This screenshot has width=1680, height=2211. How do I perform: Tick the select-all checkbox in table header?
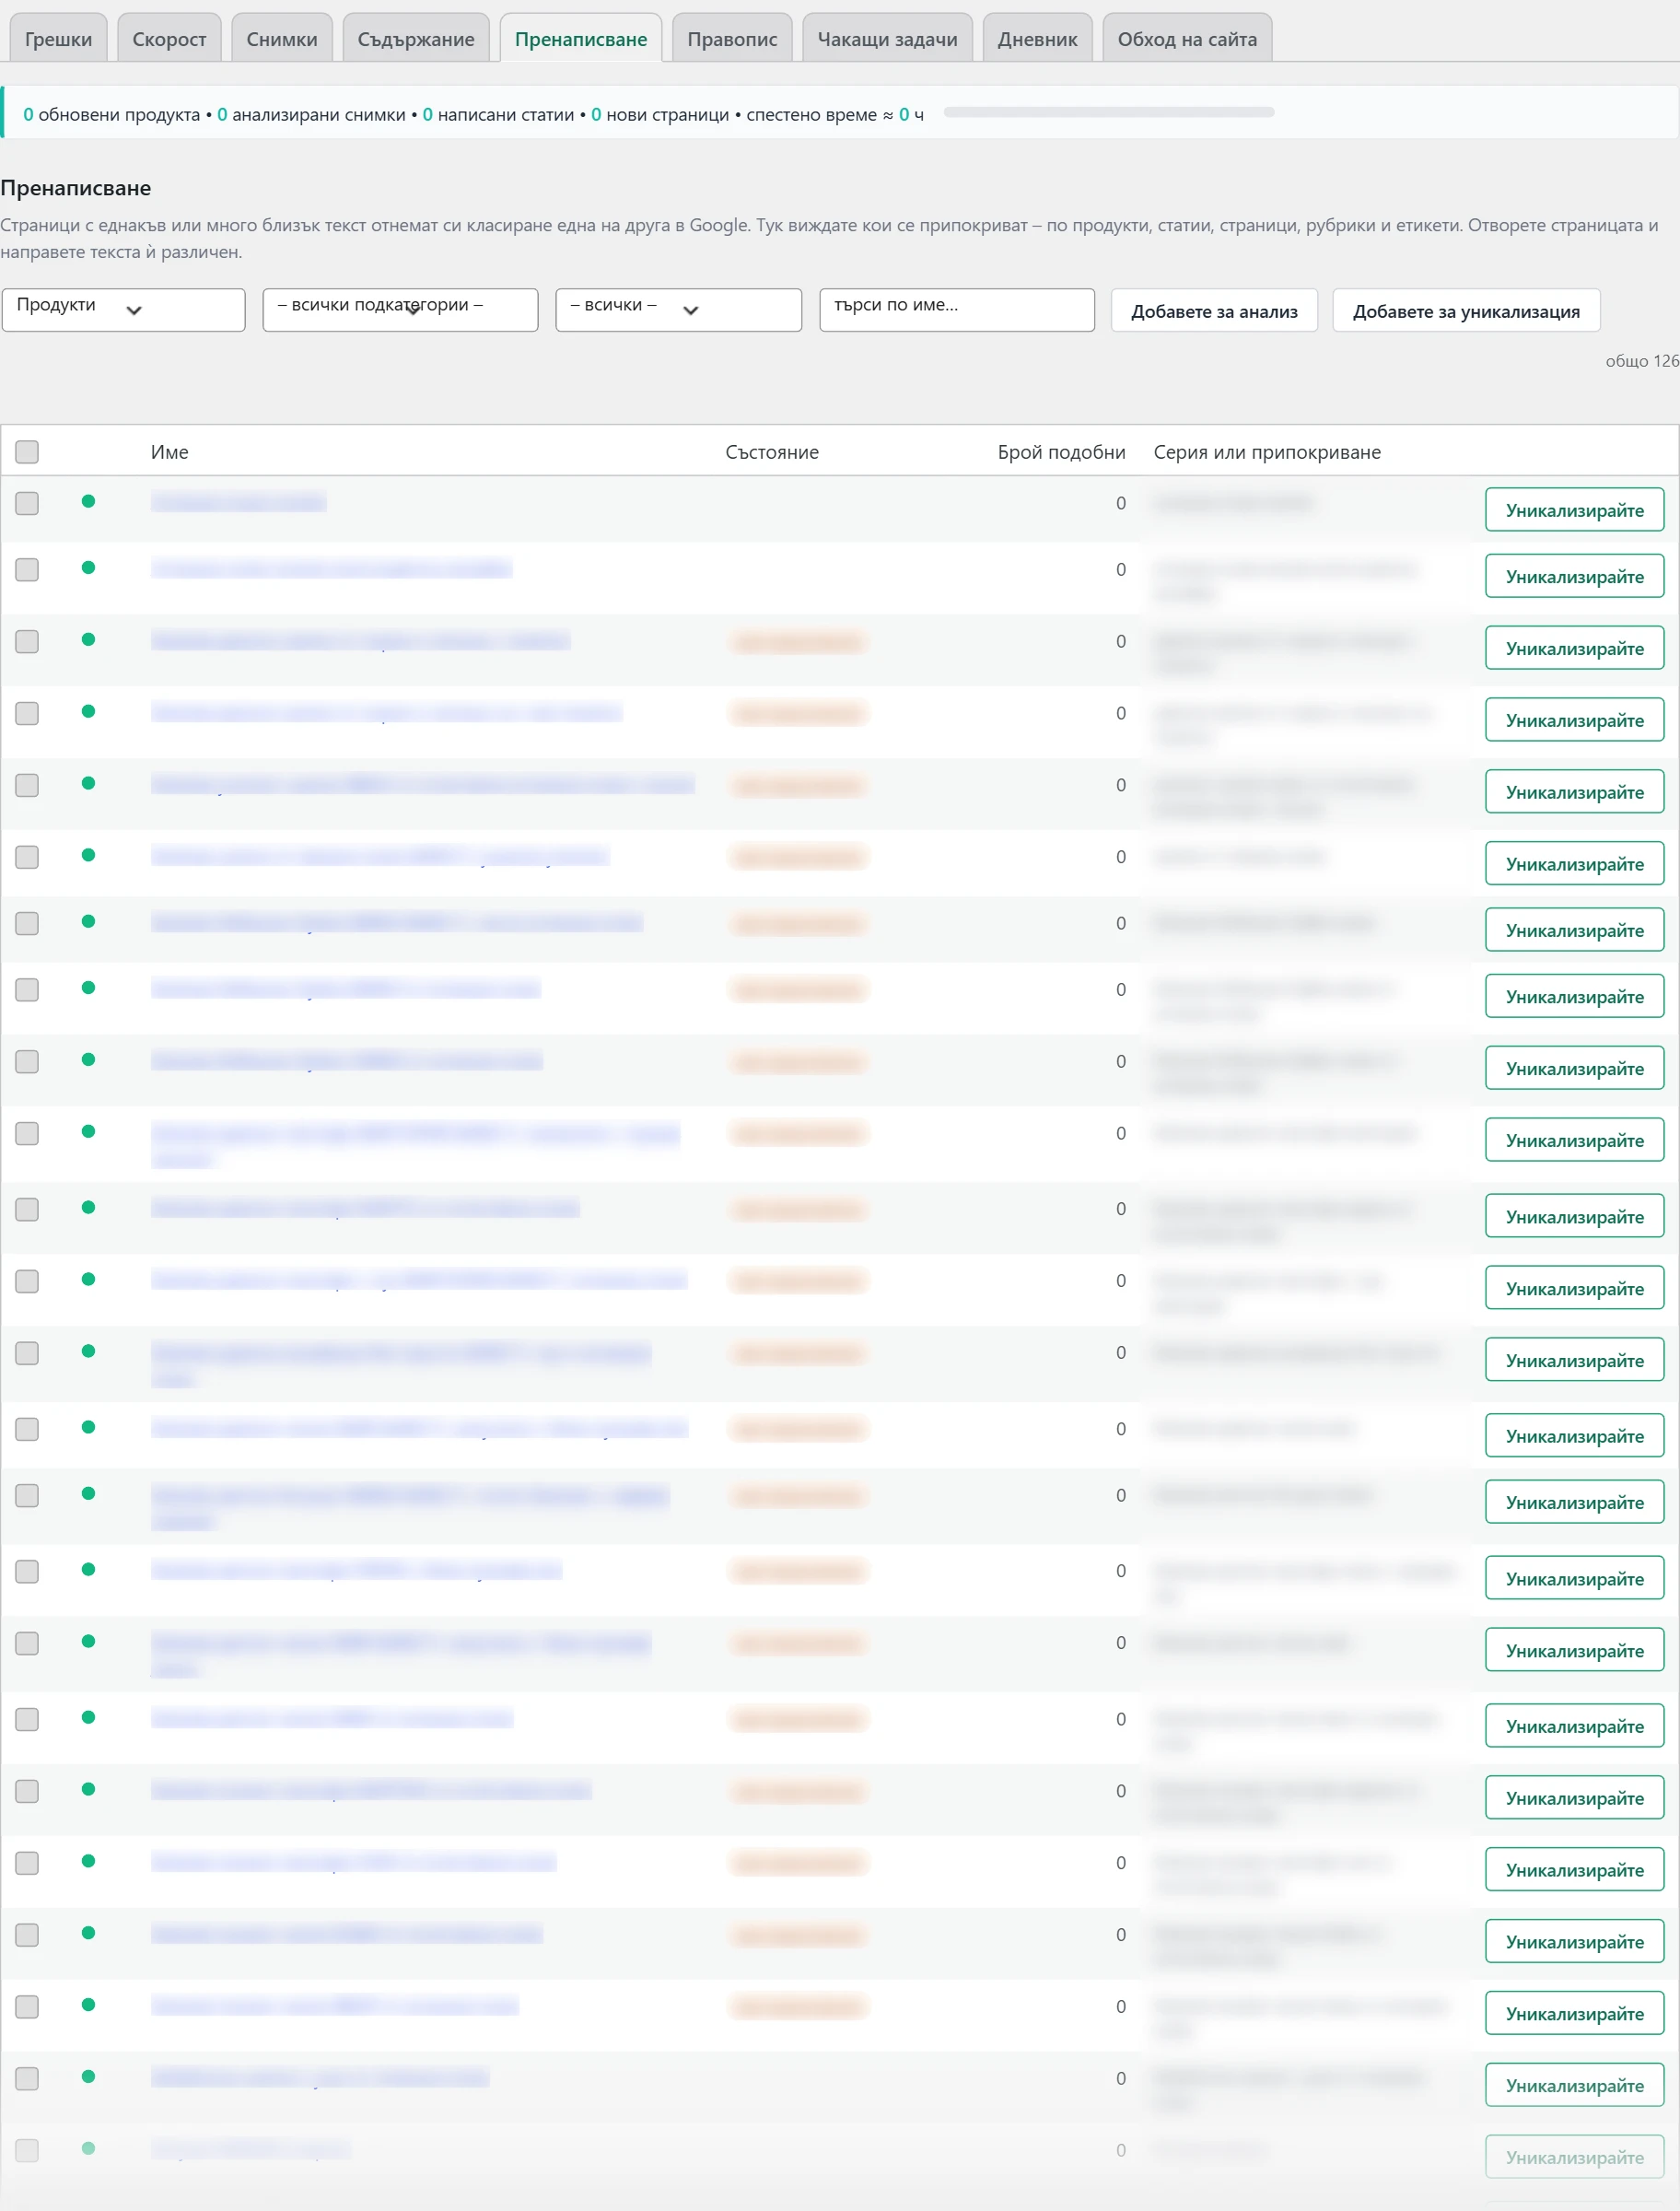tap(27, 452)
